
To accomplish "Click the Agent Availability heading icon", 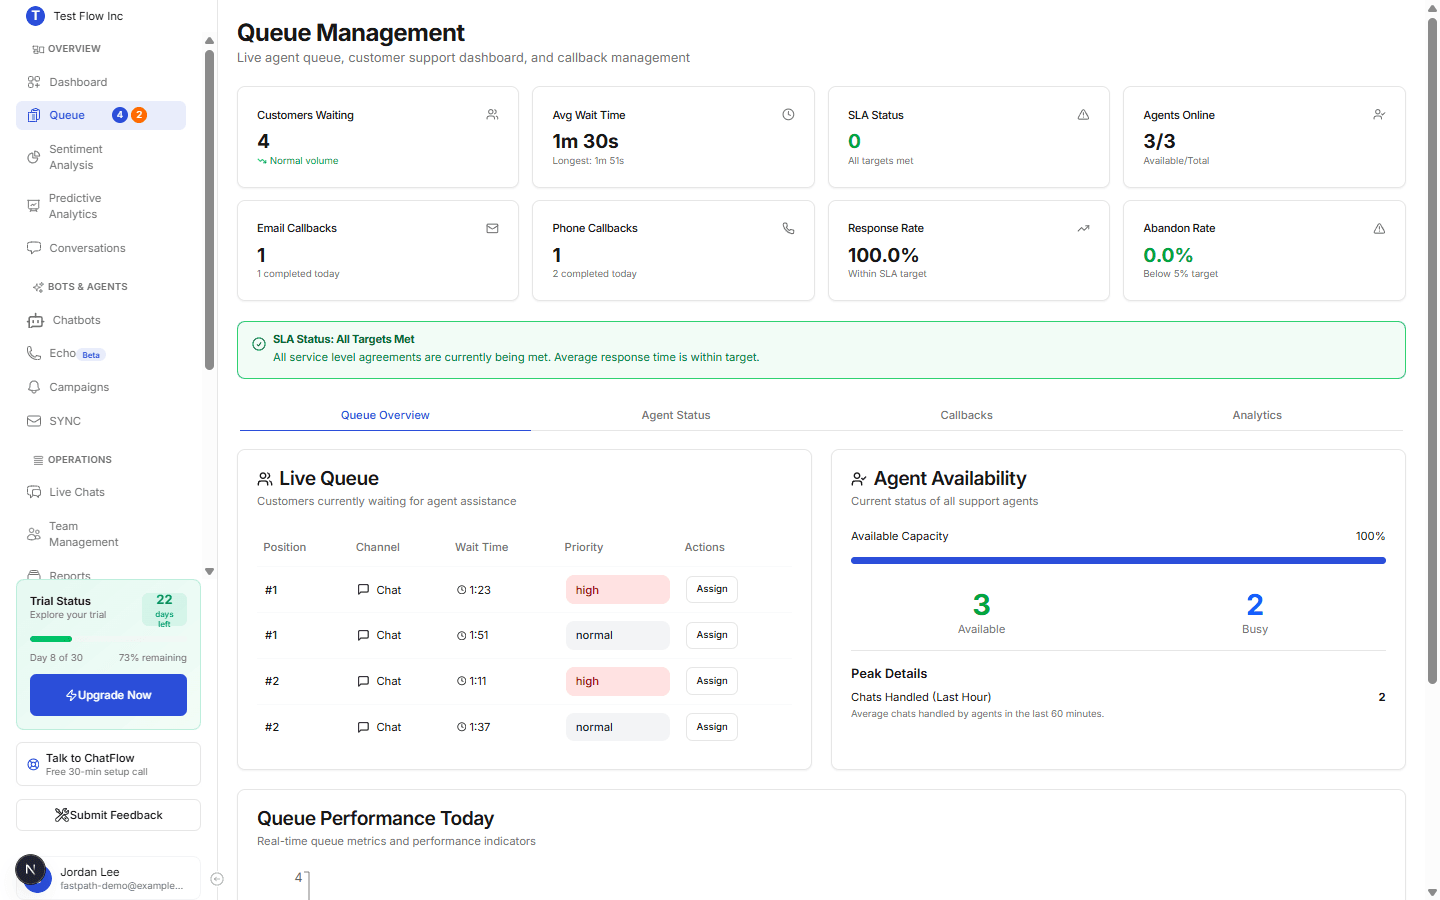I will [859, 479].
